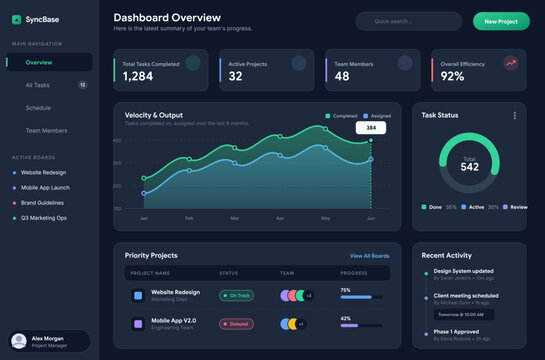
Task: Open Alex Morgan's profile avatar
Action: pos(19,341)
